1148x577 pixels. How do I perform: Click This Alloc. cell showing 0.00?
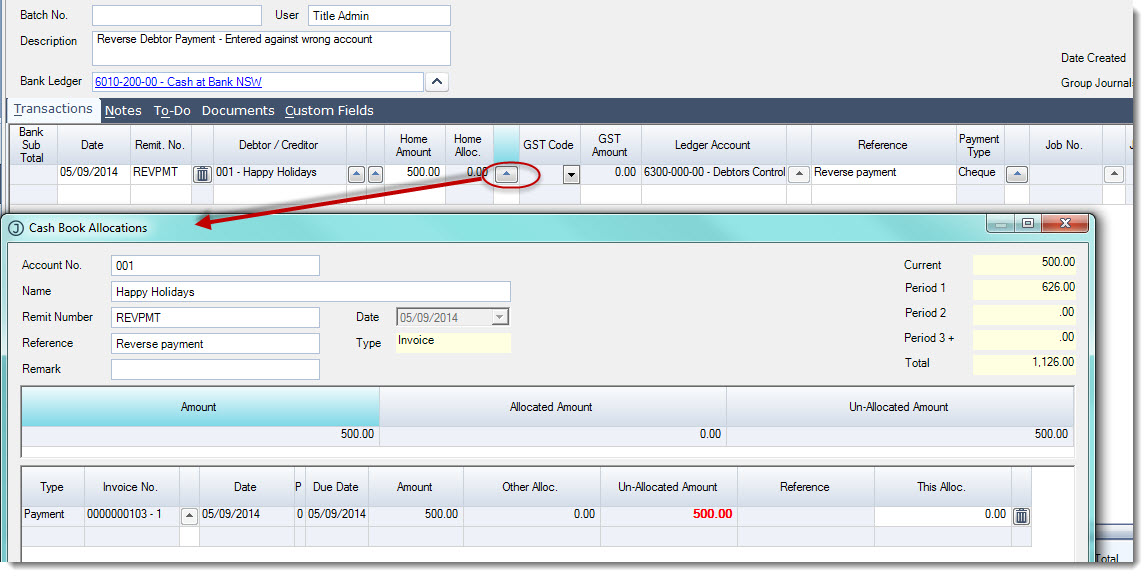click(942, 515)
